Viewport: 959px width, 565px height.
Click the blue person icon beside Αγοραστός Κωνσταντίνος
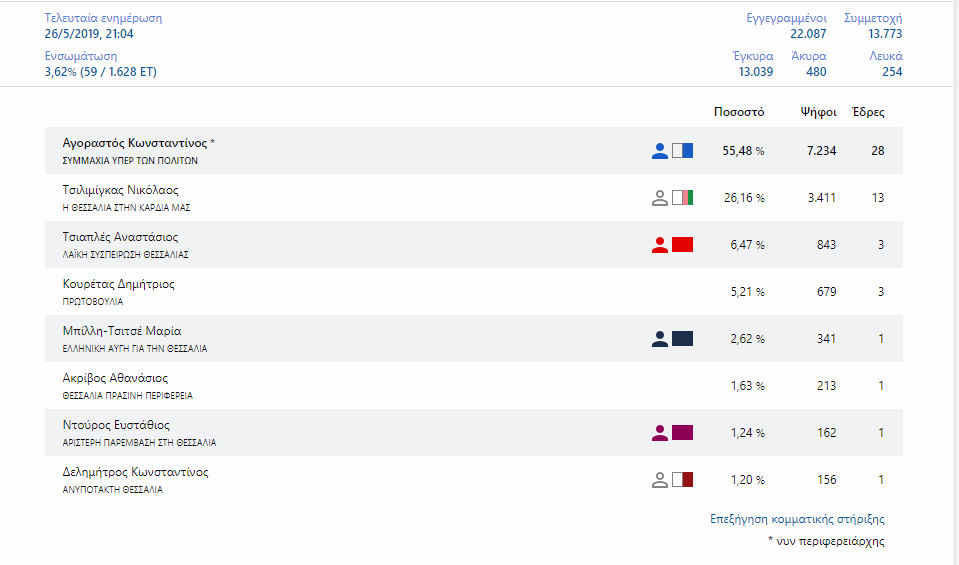(659, 151)
